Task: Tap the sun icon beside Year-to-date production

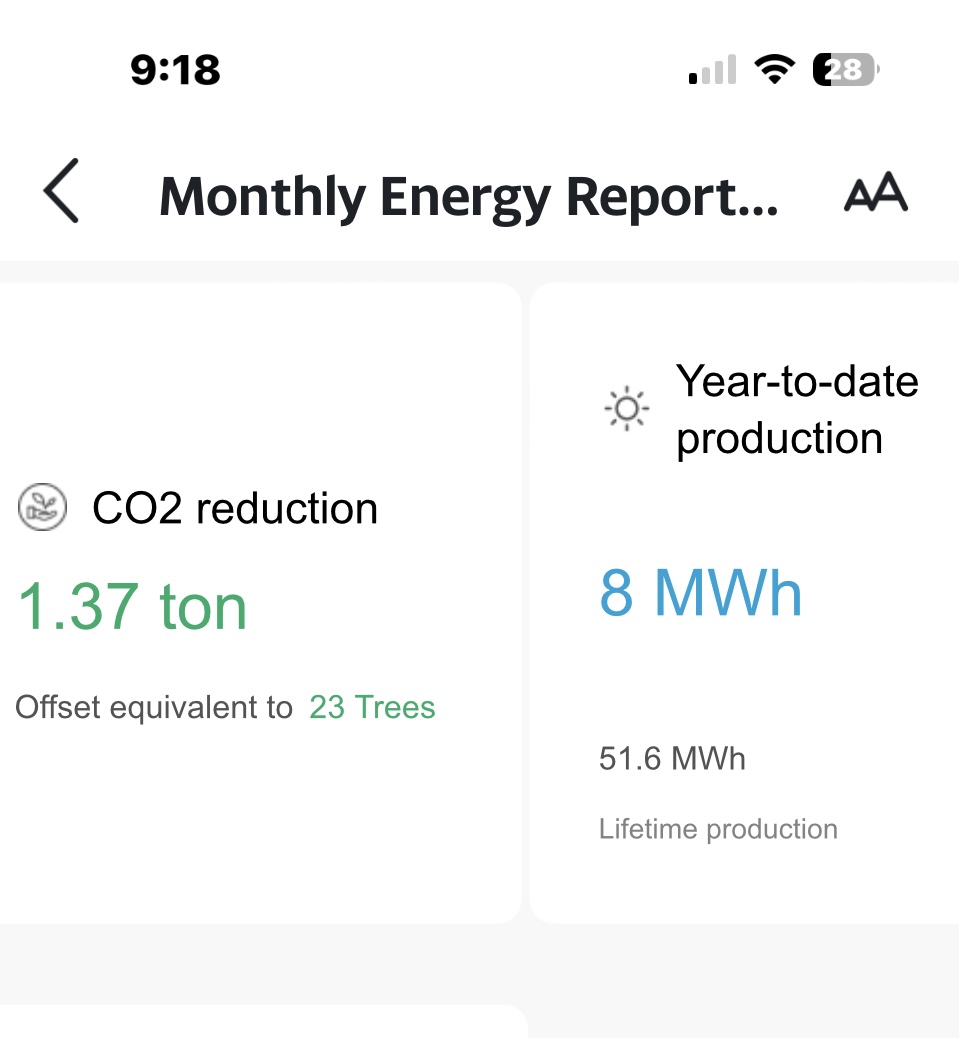Action: point(627,408)
